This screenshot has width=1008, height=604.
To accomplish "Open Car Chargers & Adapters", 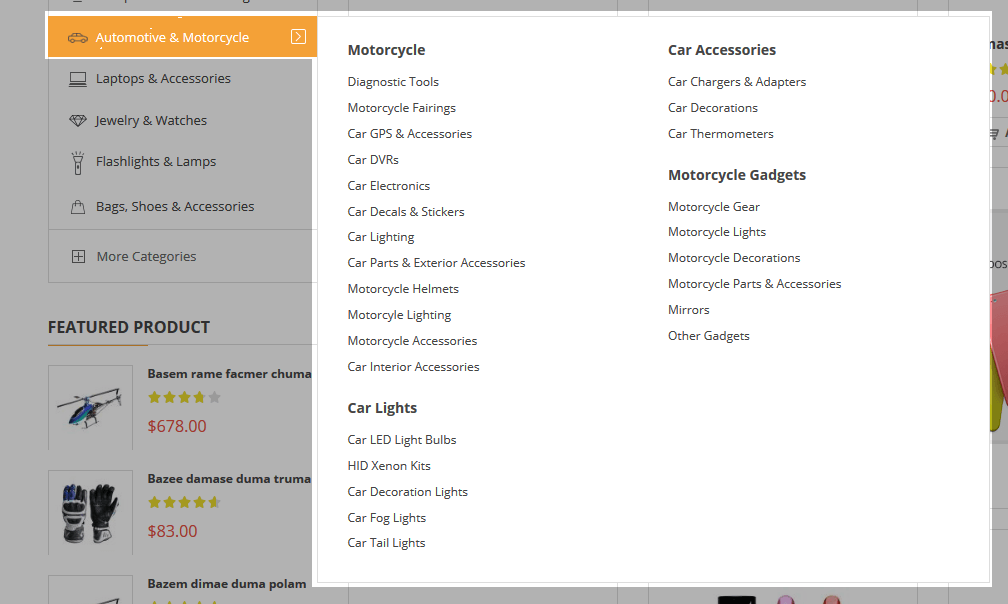I will pos(737,82).
